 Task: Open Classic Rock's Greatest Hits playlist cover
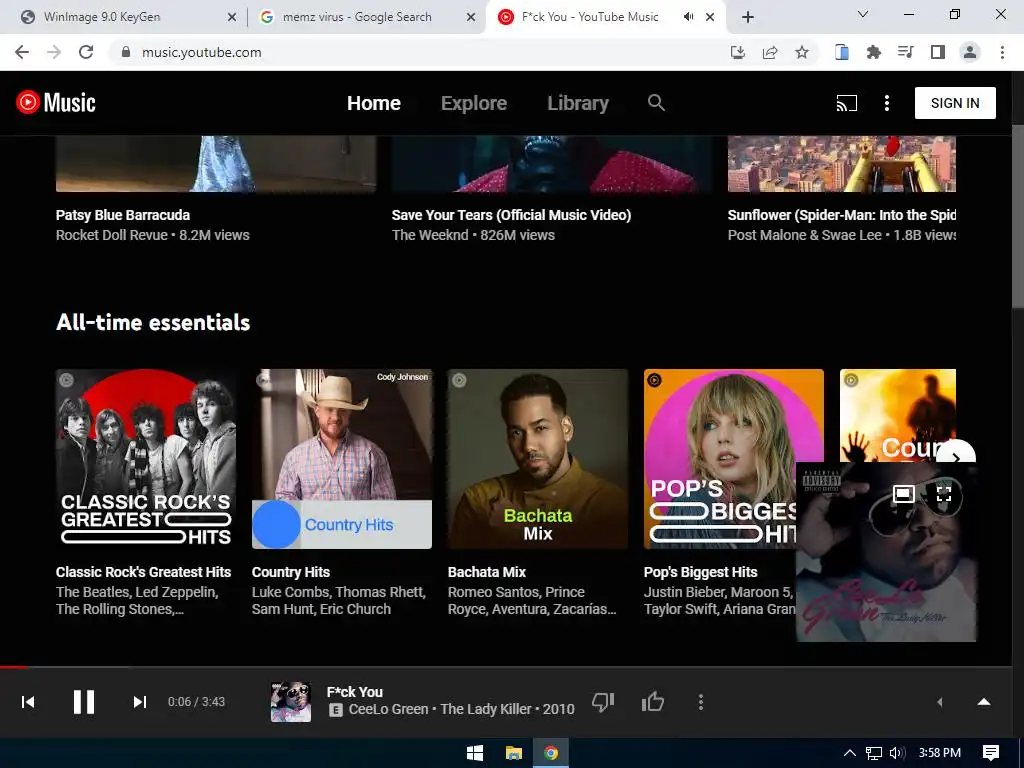(x=146, y=459)
